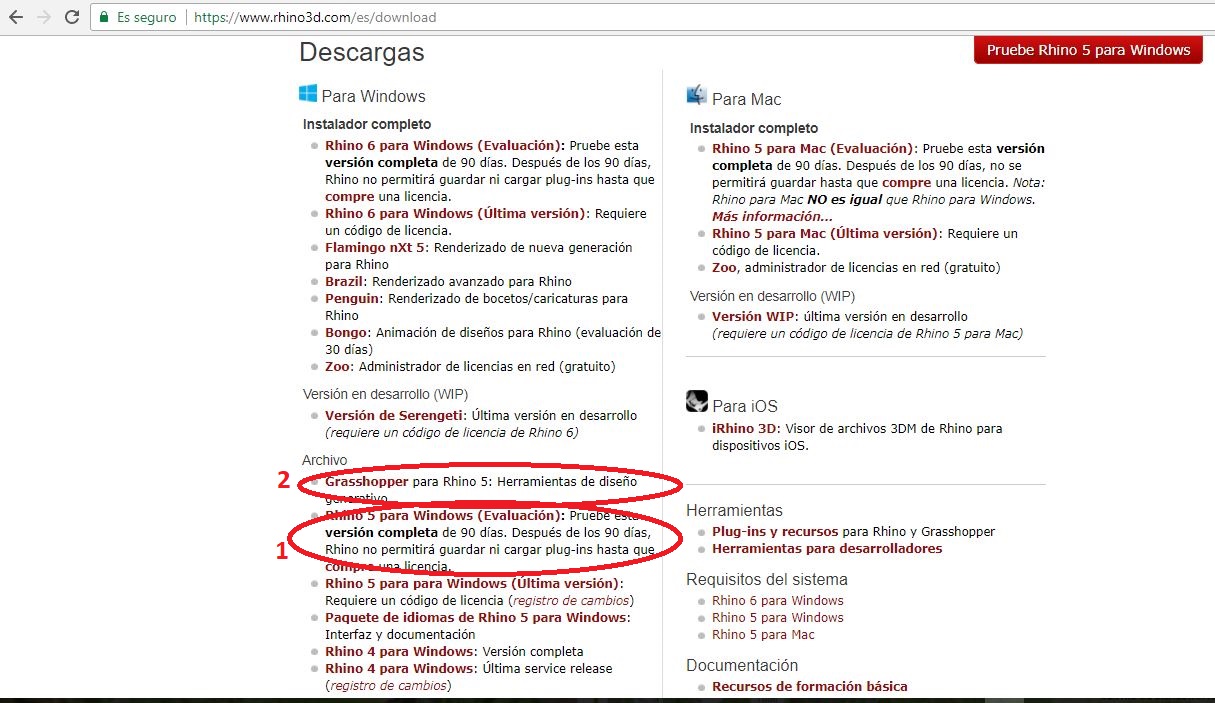Click the Archivo subsection label
Image resolution: width=1215 pixels, height=703 pixels.
pos(324,460)
